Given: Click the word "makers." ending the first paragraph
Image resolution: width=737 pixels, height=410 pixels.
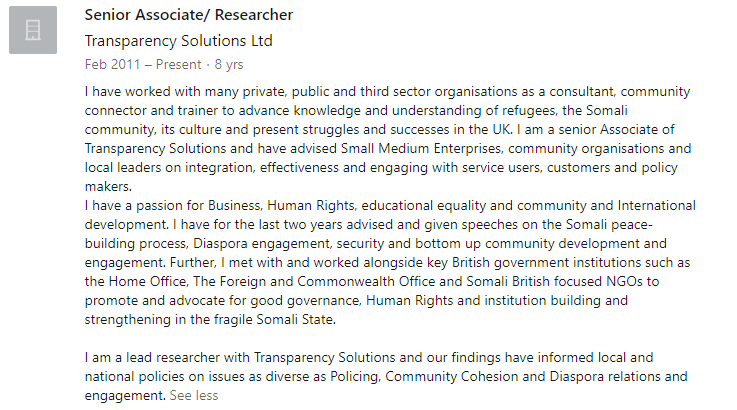Looking at the screenshot, I should [108, 187].
